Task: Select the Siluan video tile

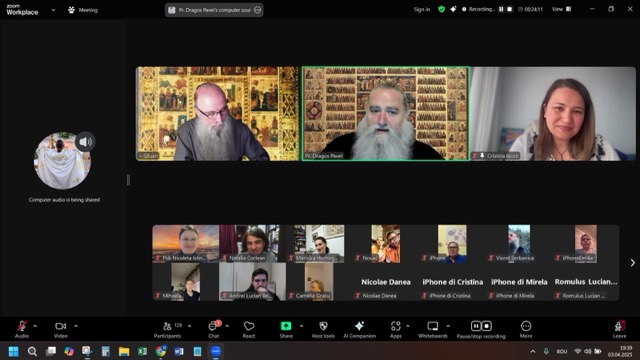Action: point(218,113)
